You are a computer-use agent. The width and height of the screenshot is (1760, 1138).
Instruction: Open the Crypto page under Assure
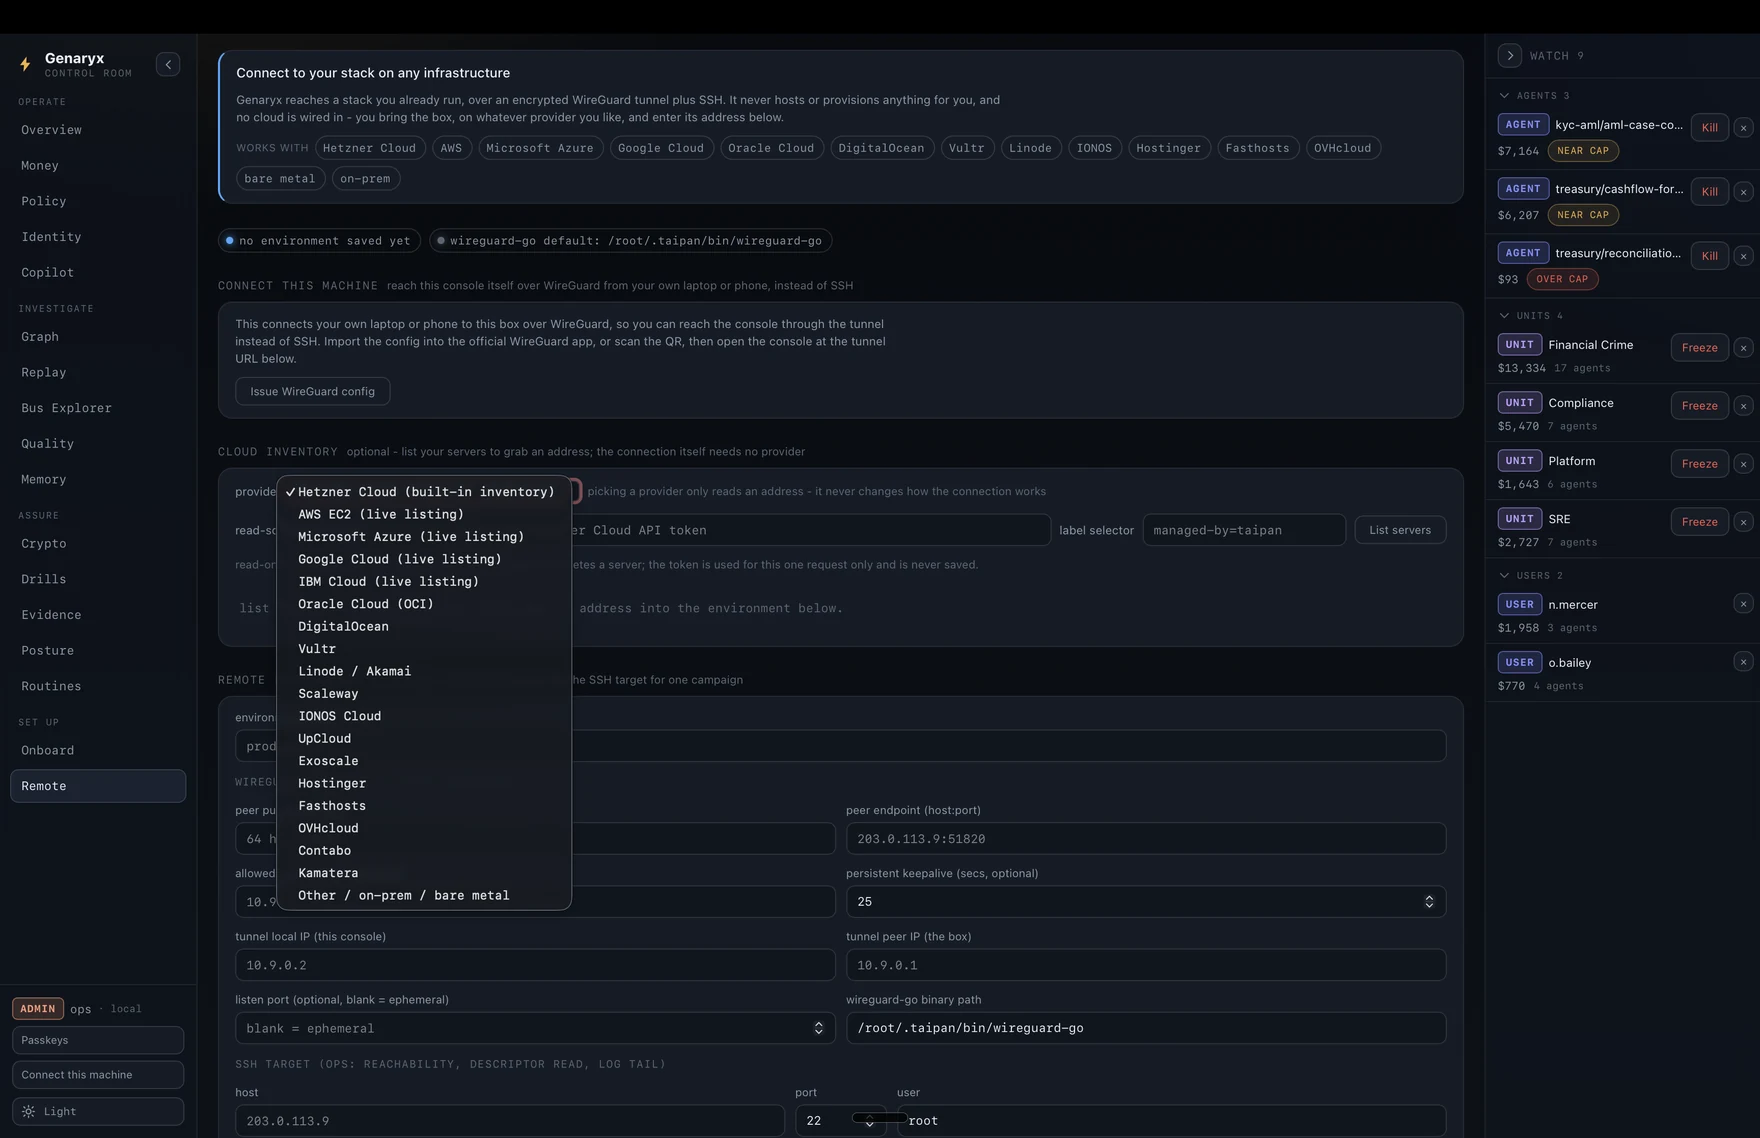(98, 544)
